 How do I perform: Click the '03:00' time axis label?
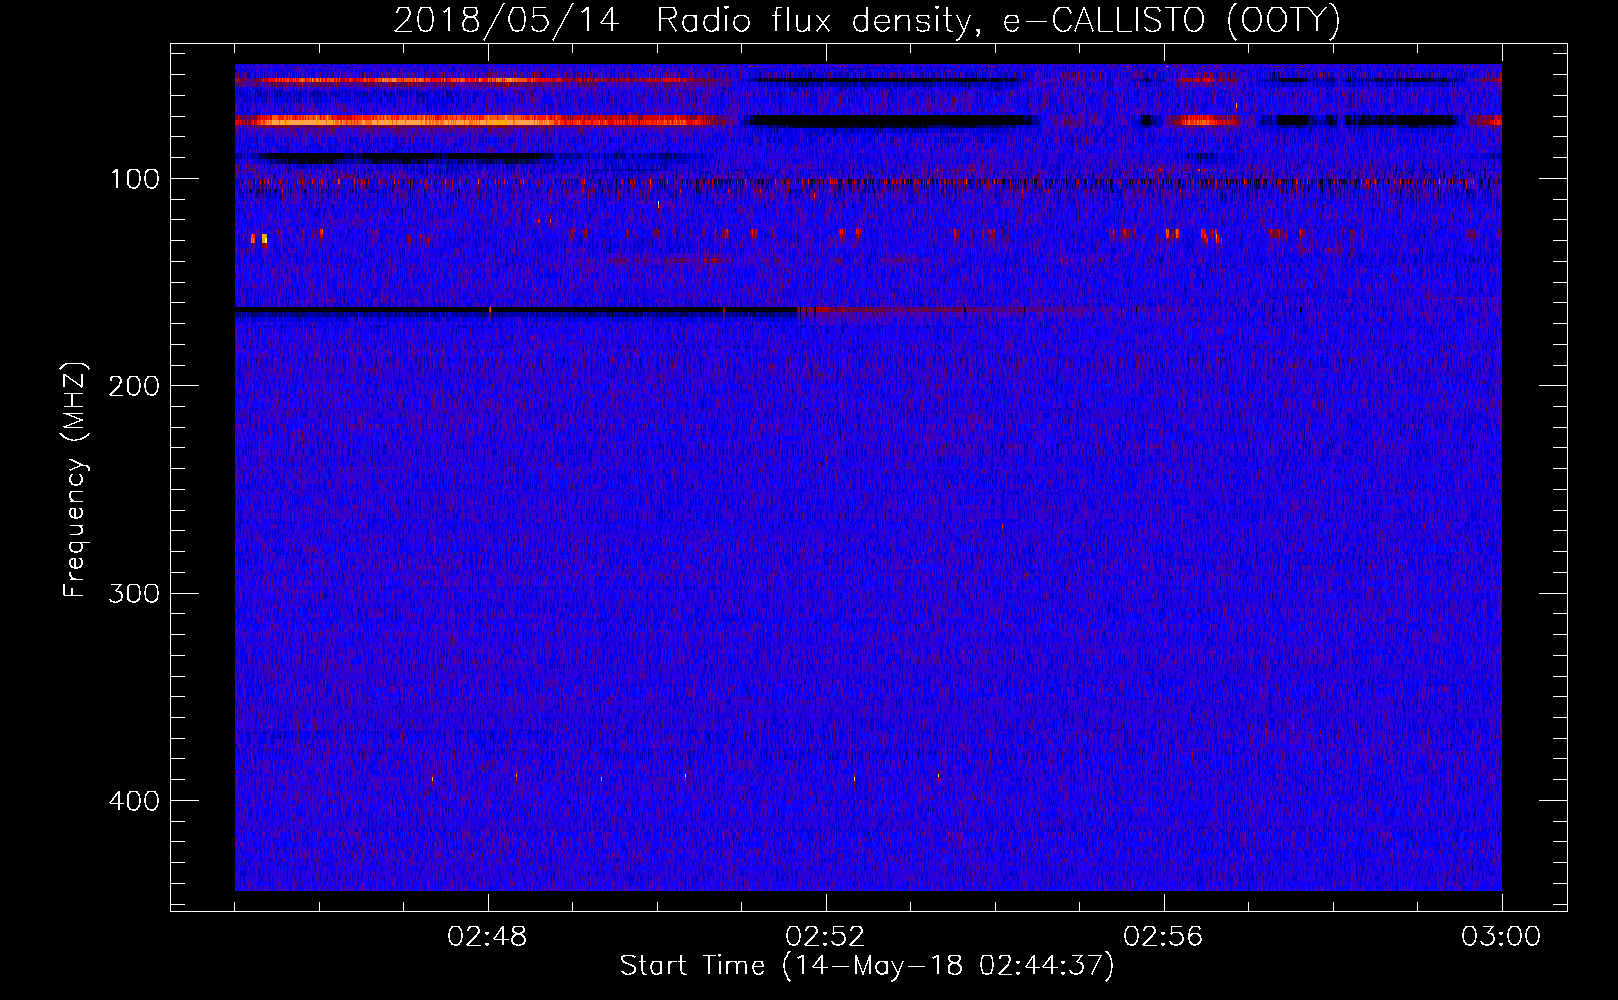click(x=1501, y=937)
